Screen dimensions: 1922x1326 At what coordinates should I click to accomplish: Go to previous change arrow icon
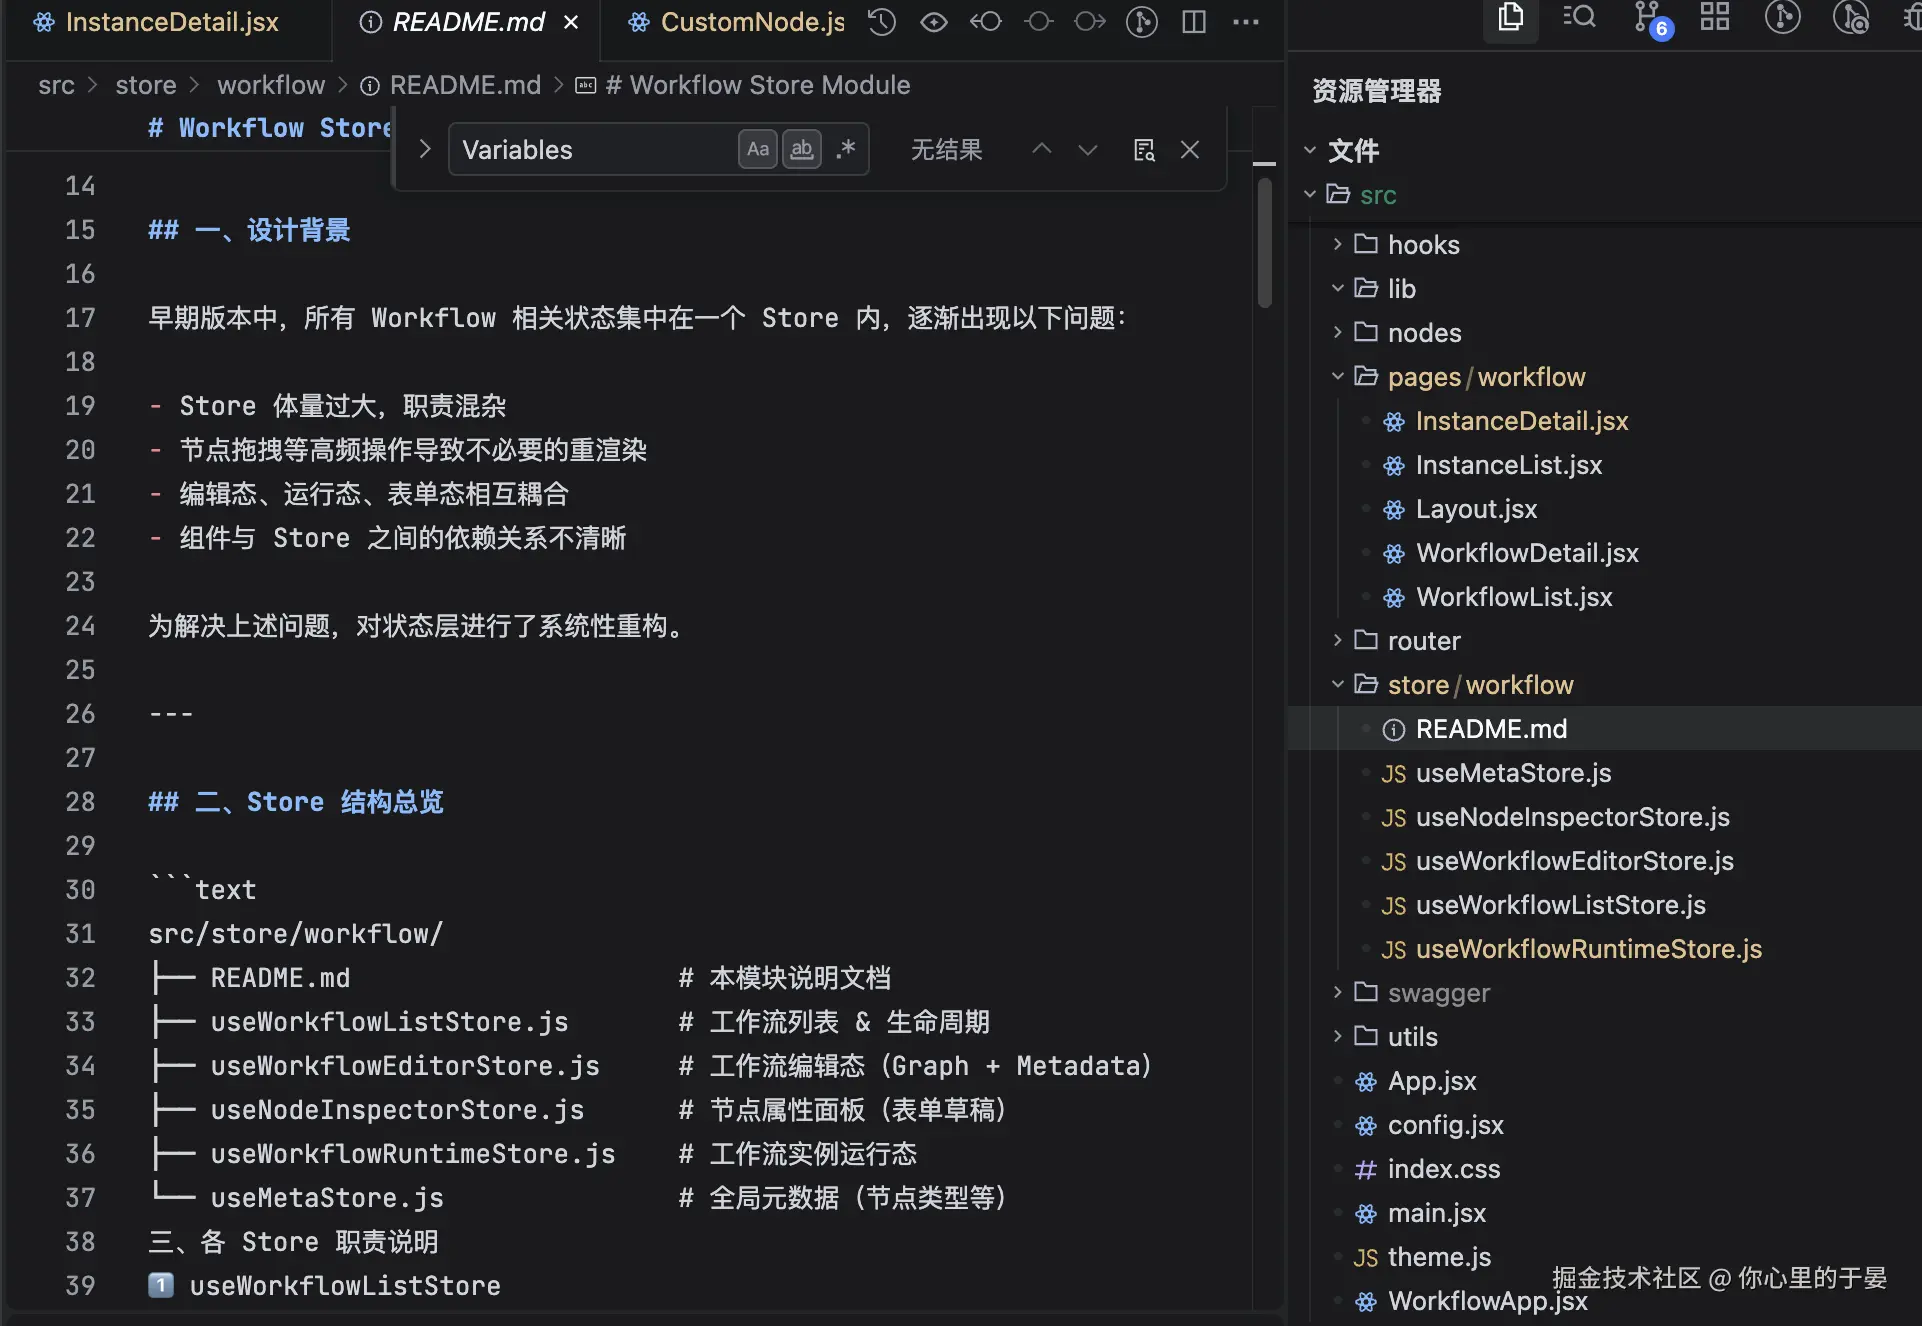tap(986, 21)
